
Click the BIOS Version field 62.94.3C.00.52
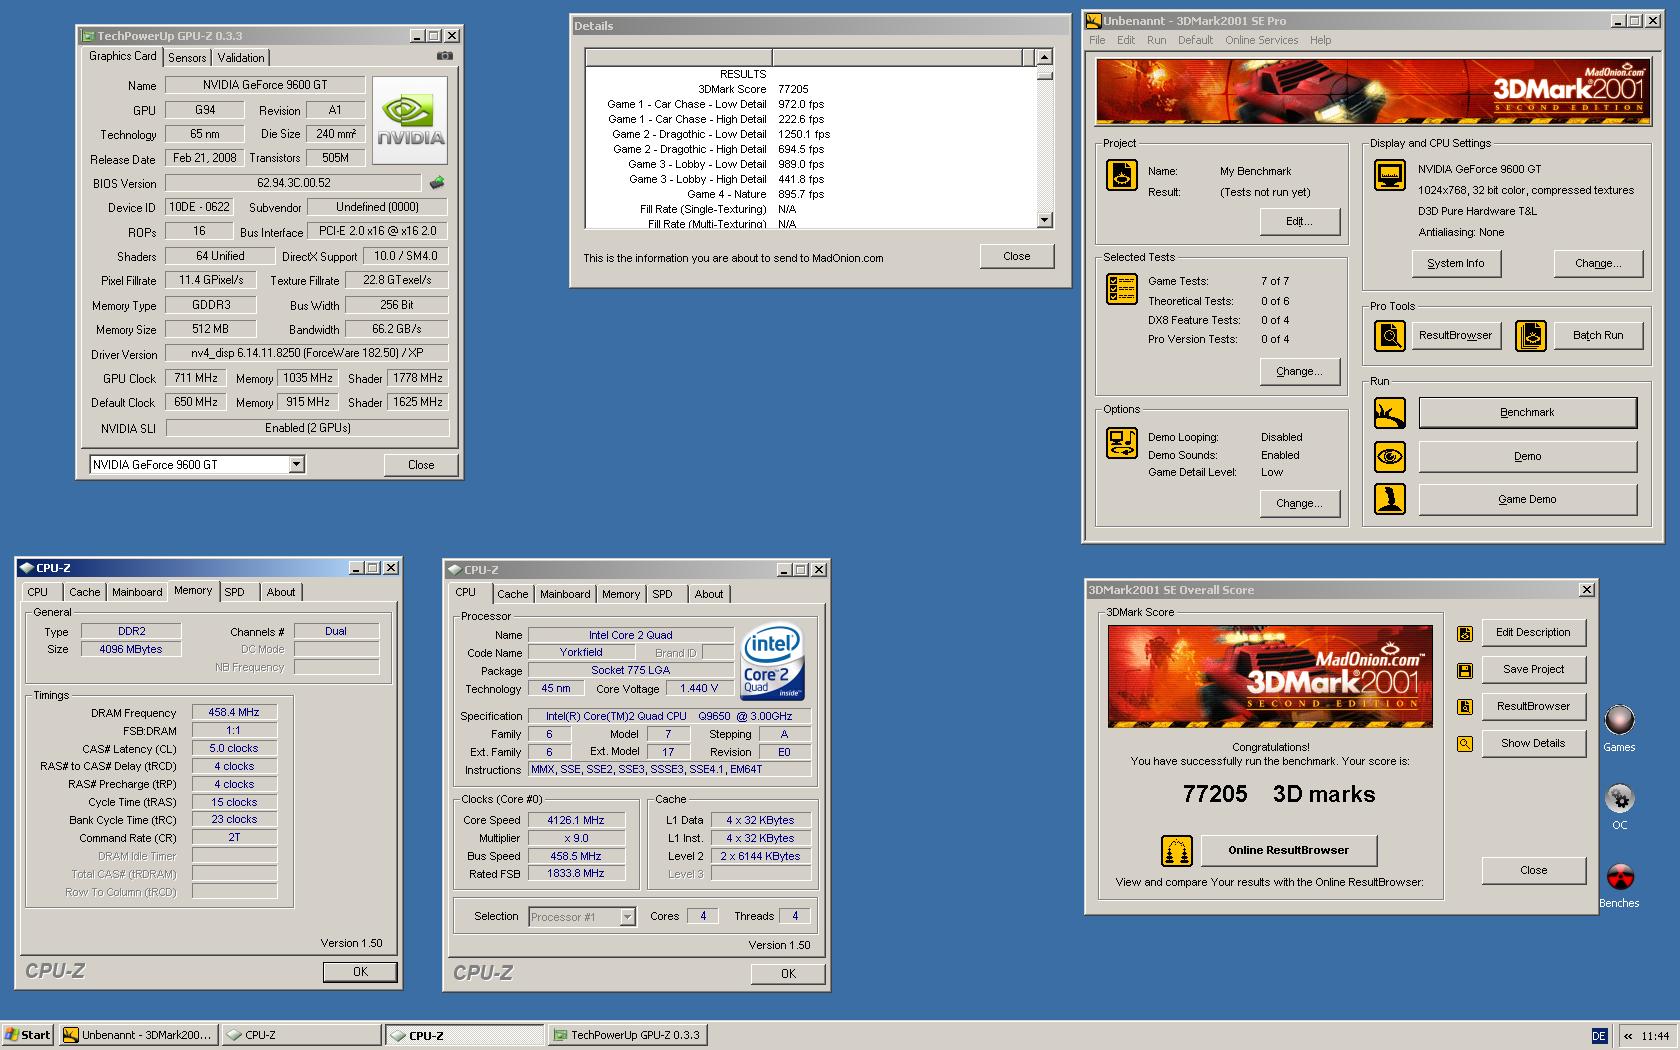tap(293, 183)
